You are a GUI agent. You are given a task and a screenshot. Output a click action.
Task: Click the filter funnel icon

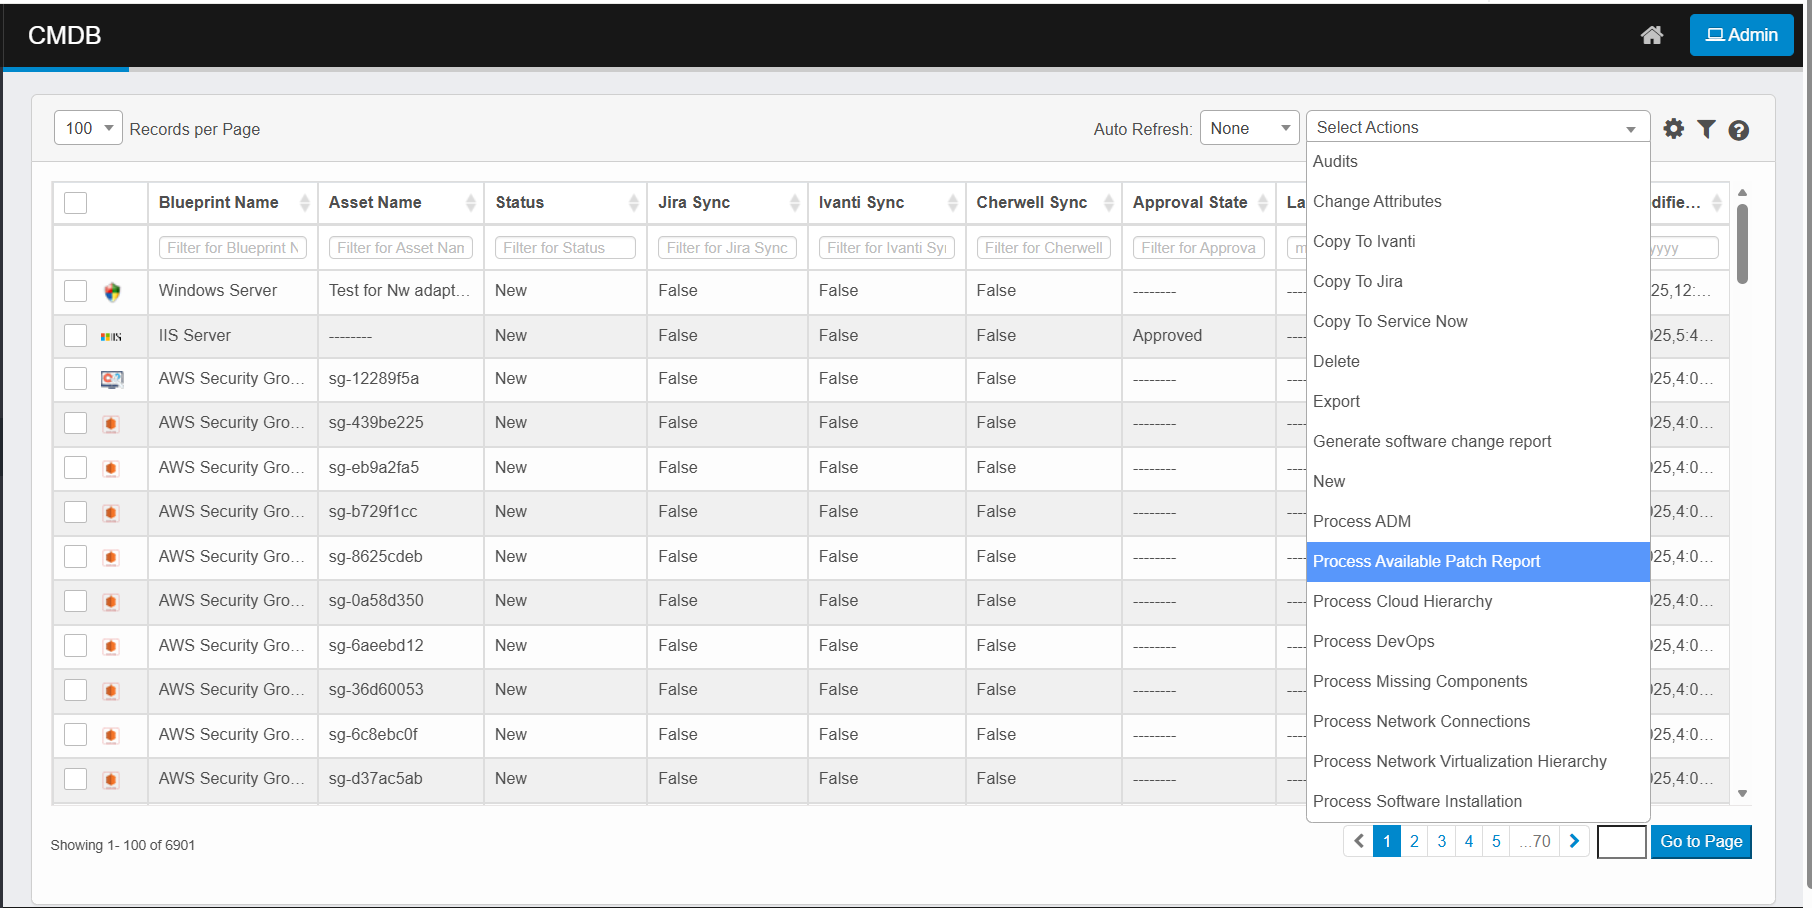[x=1706, y=129]
